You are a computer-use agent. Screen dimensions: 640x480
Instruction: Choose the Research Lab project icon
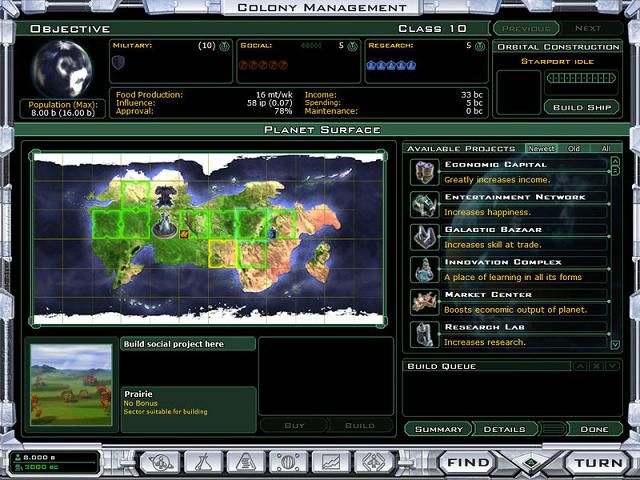(x=423, y=333)
